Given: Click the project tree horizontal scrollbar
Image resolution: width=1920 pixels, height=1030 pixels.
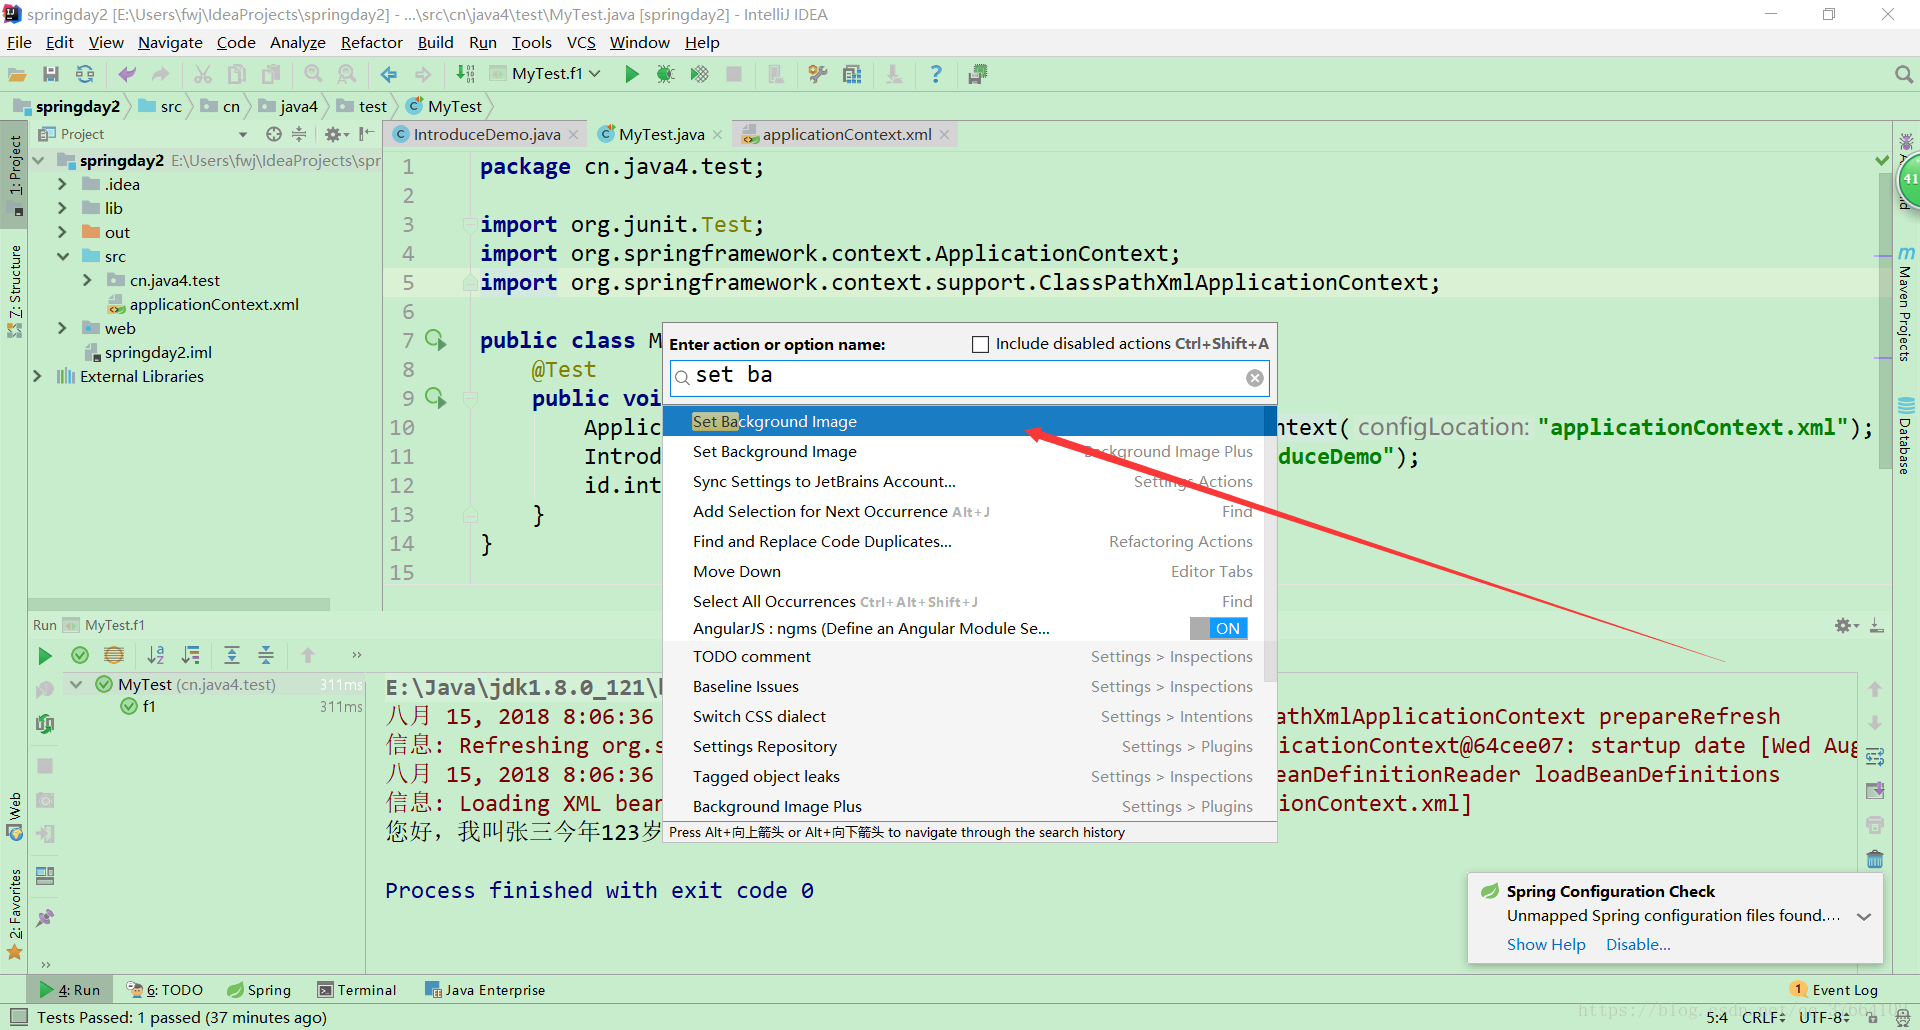Looking at the screenshot, I should point(180,604).
